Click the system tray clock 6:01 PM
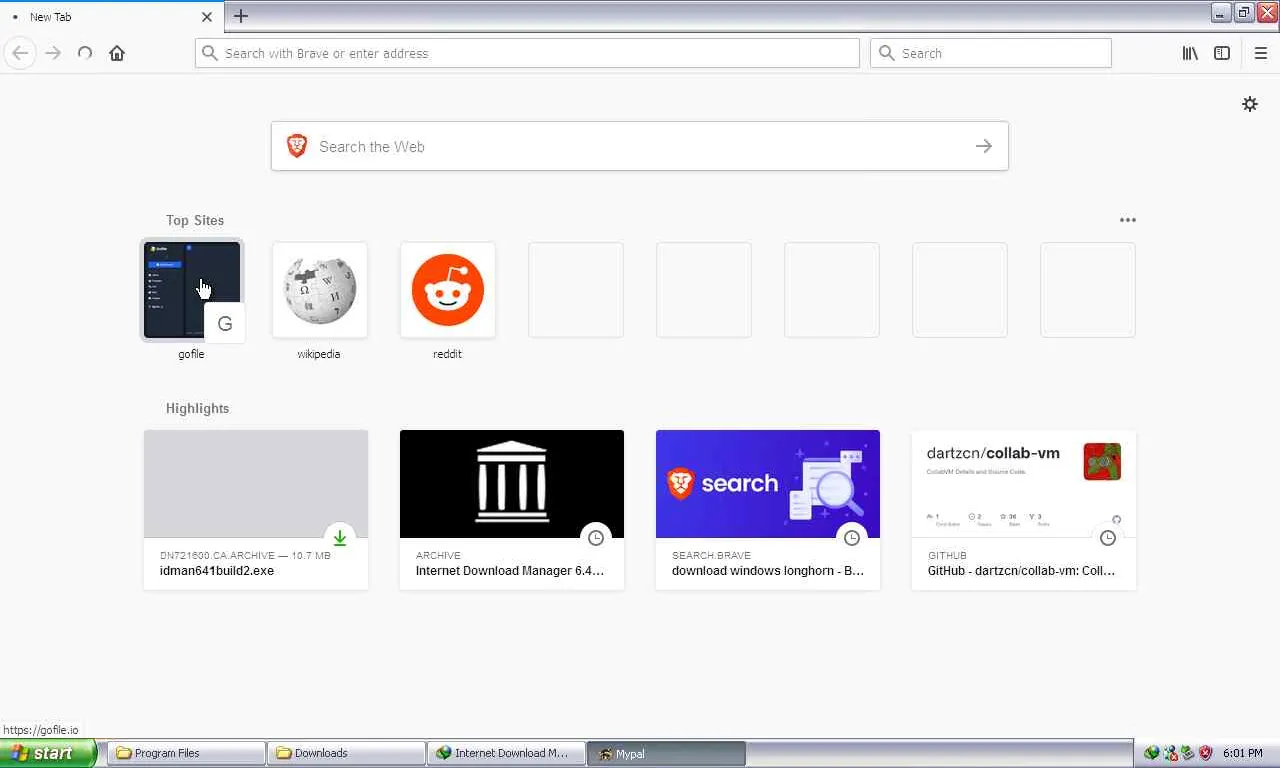The width and height of the screenshot is (1280, 768). [x=1242, y=753]
